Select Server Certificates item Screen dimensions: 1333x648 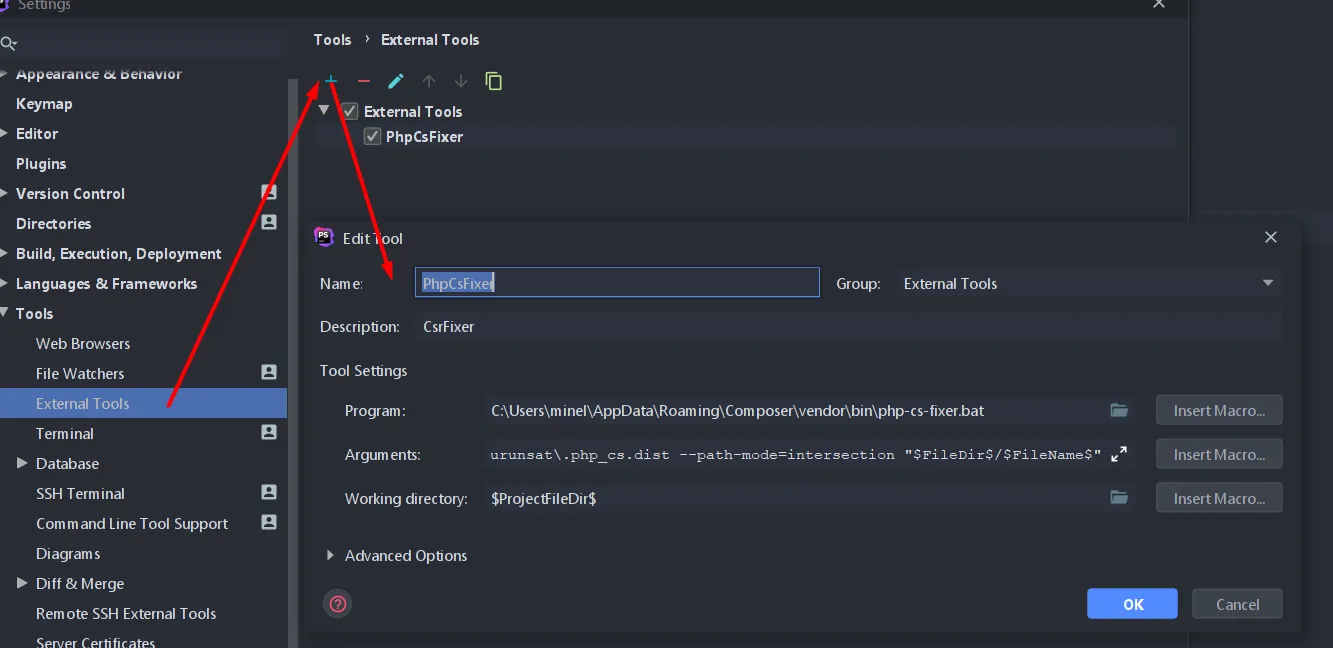point(95,641)
